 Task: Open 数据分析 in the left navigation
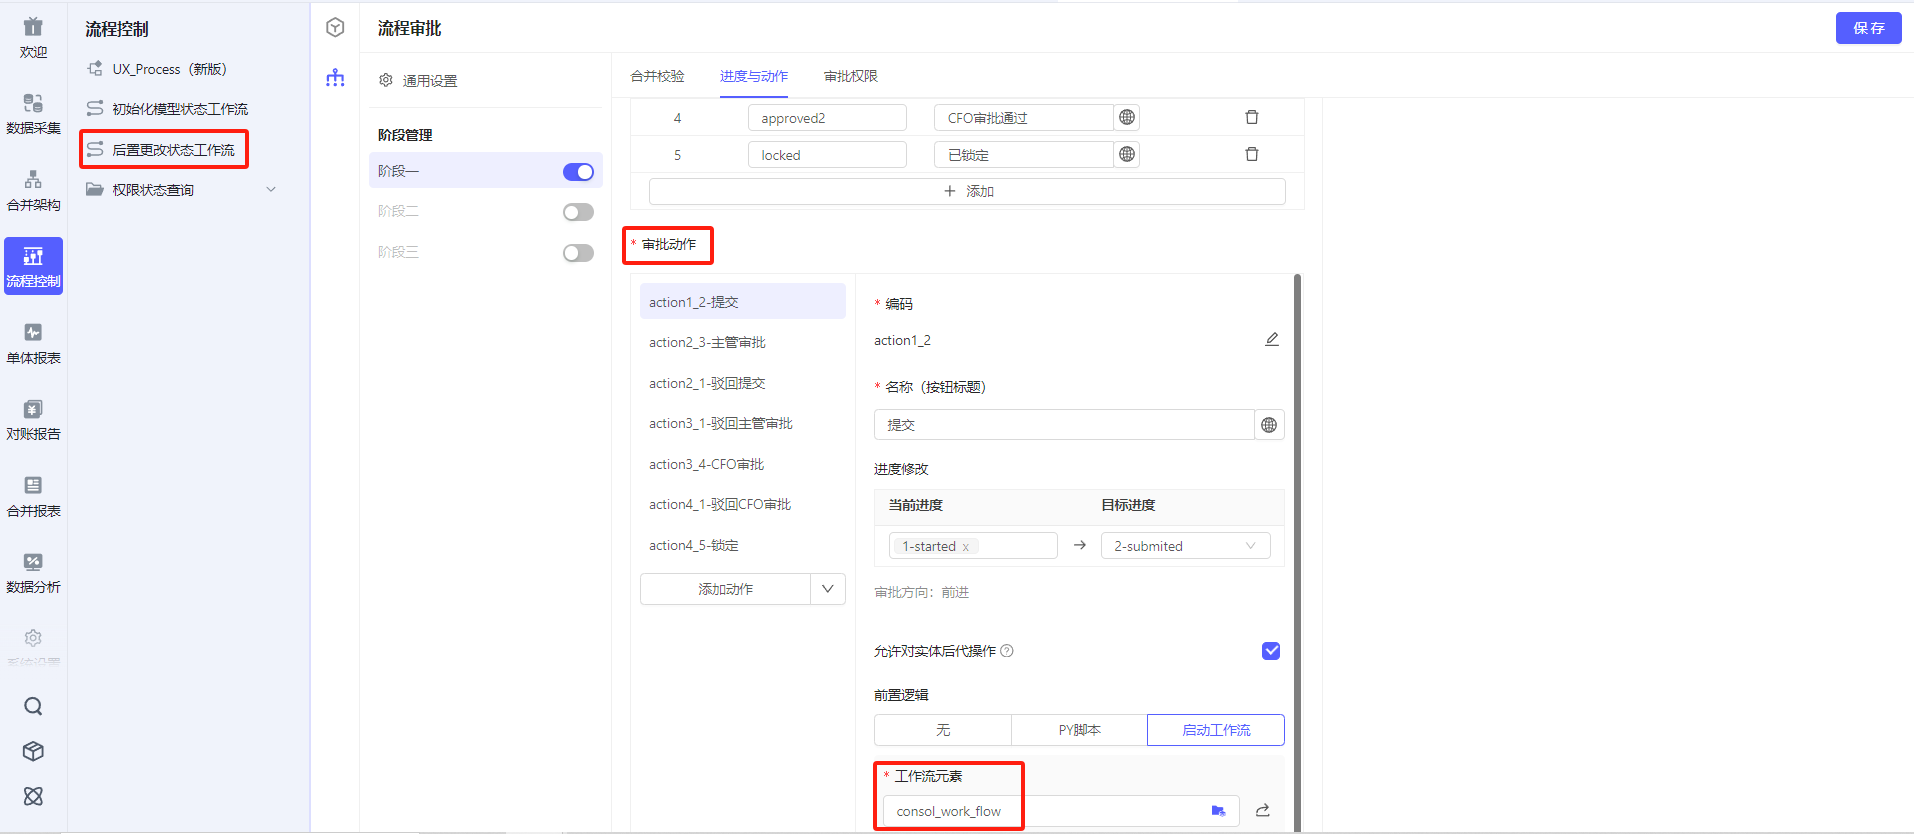[x=33, y=573]
